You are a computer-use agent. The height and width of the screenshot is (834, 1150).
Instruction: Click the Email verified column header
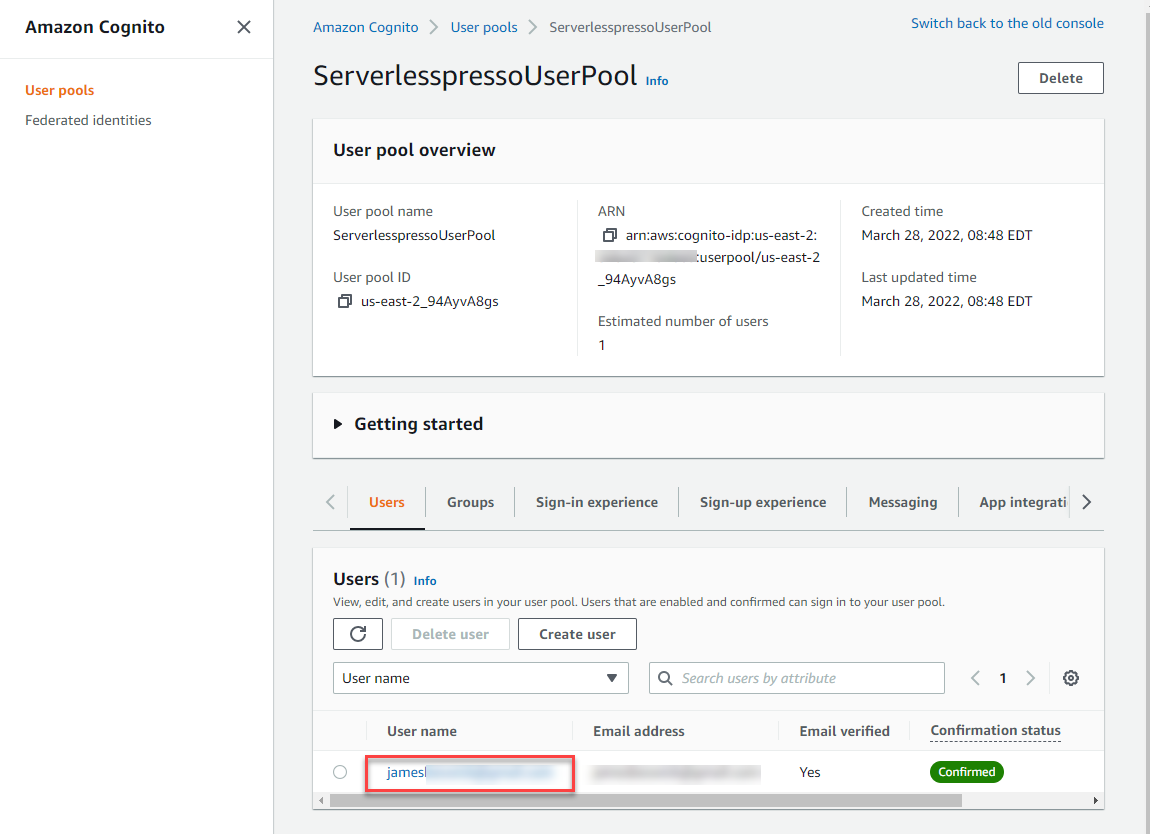(844, 731)
